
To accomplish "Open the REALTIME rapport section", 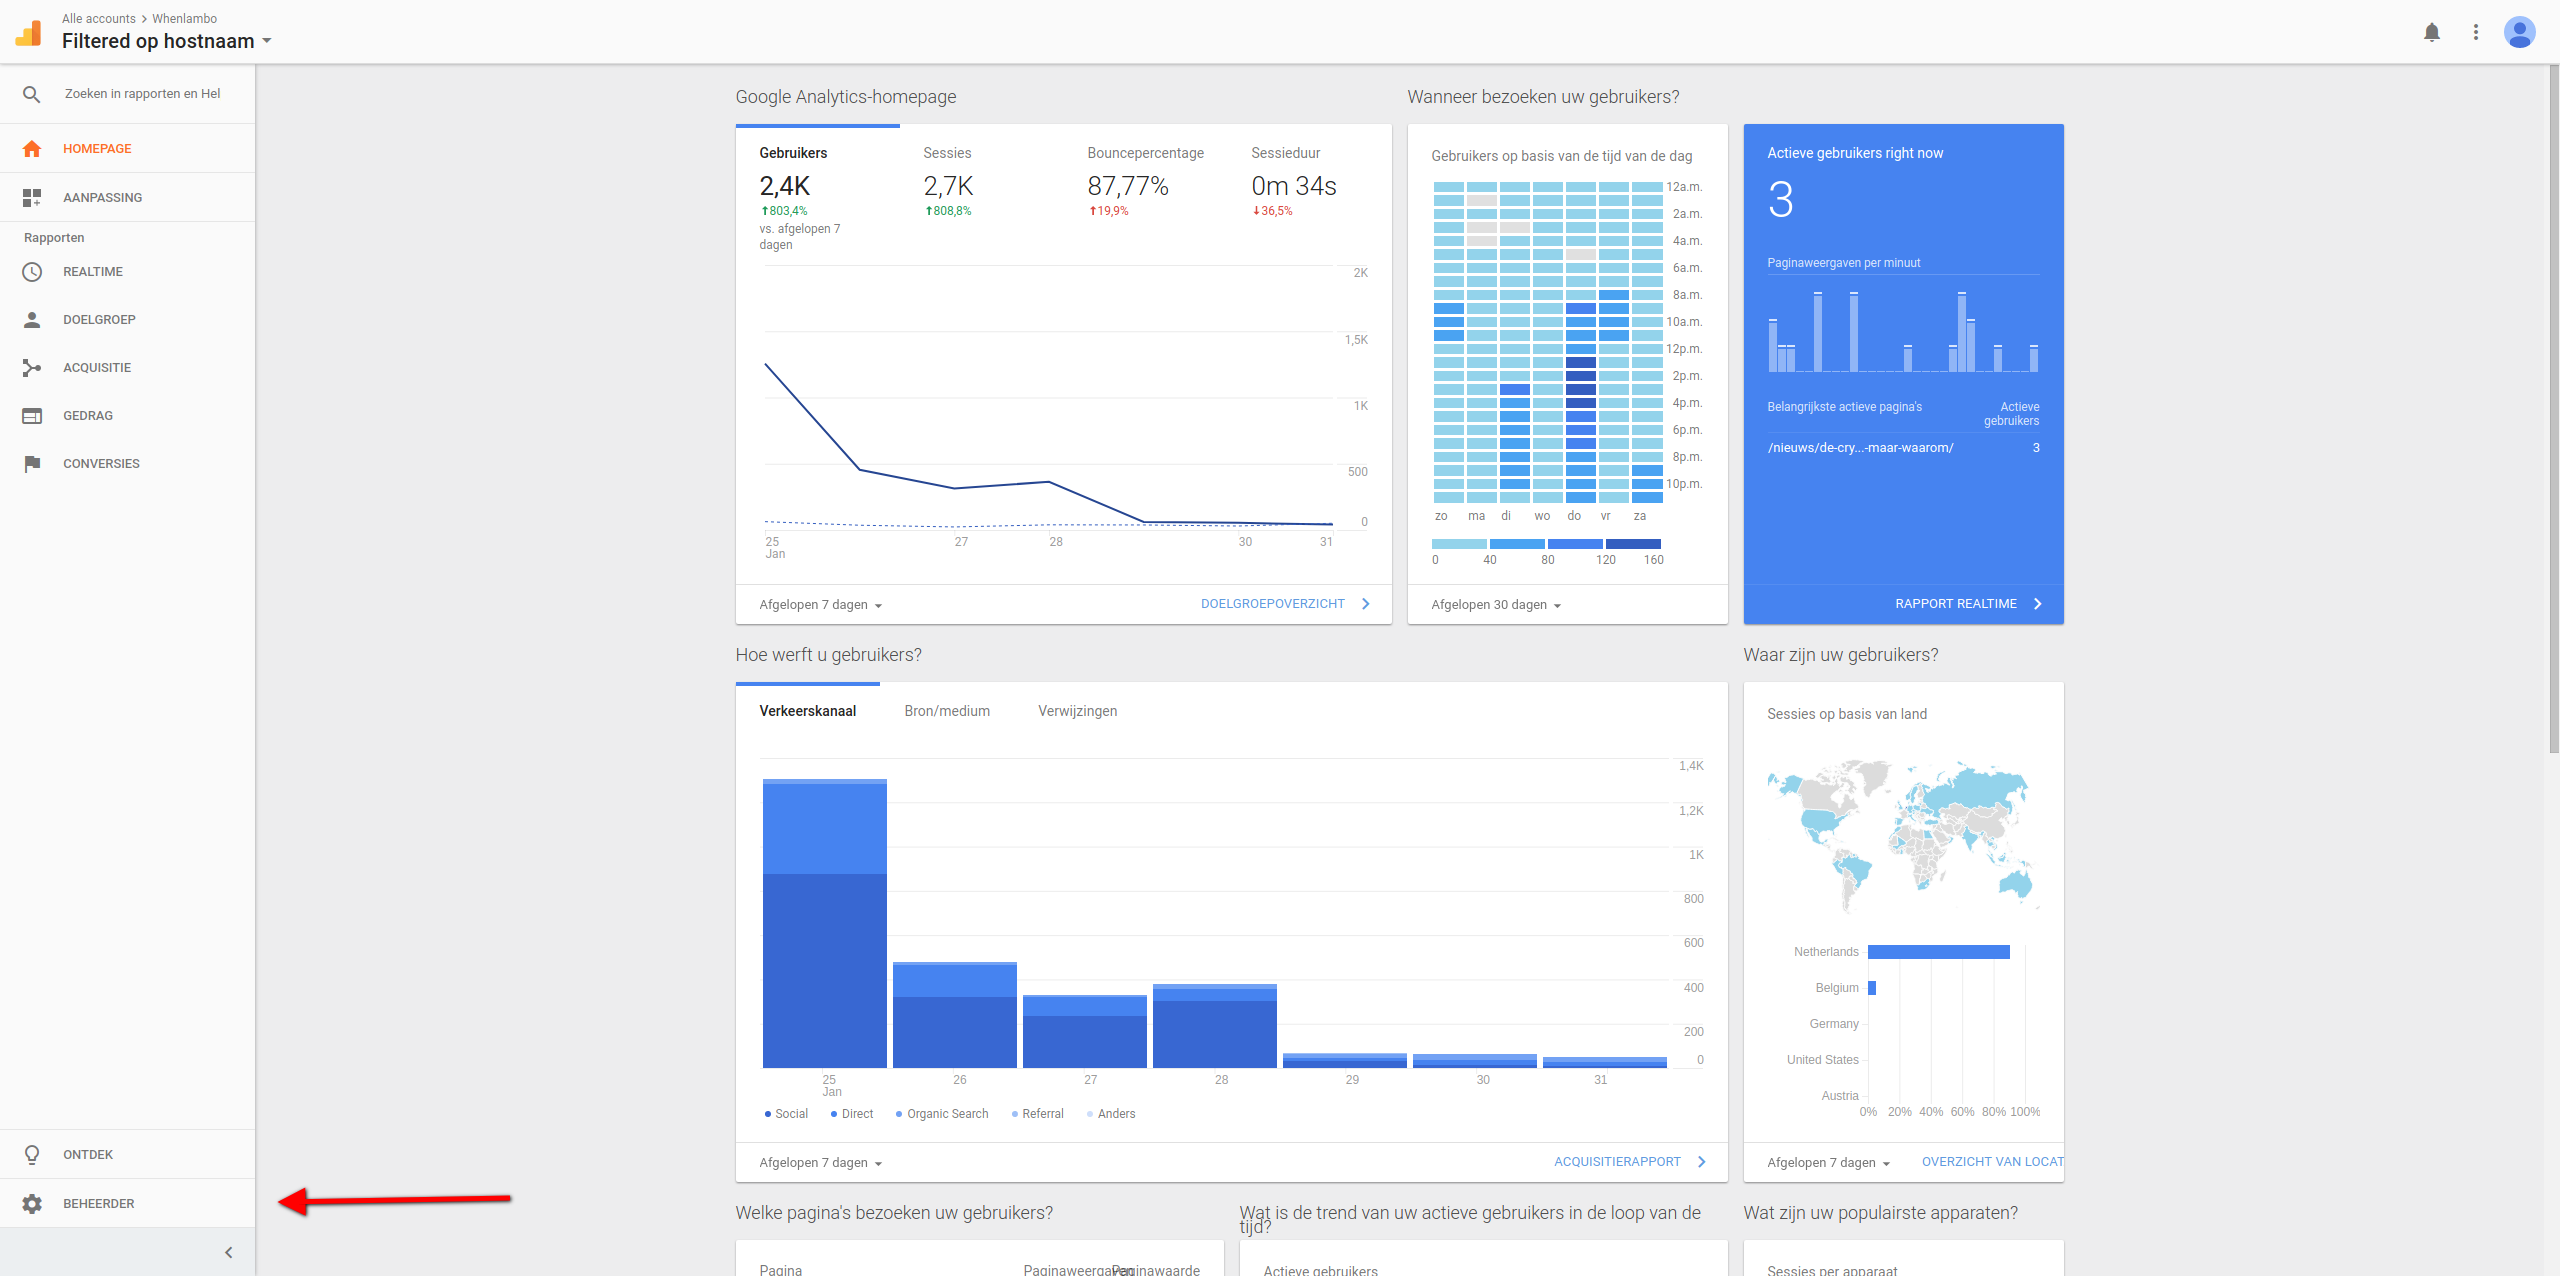I will click(91, 271).
